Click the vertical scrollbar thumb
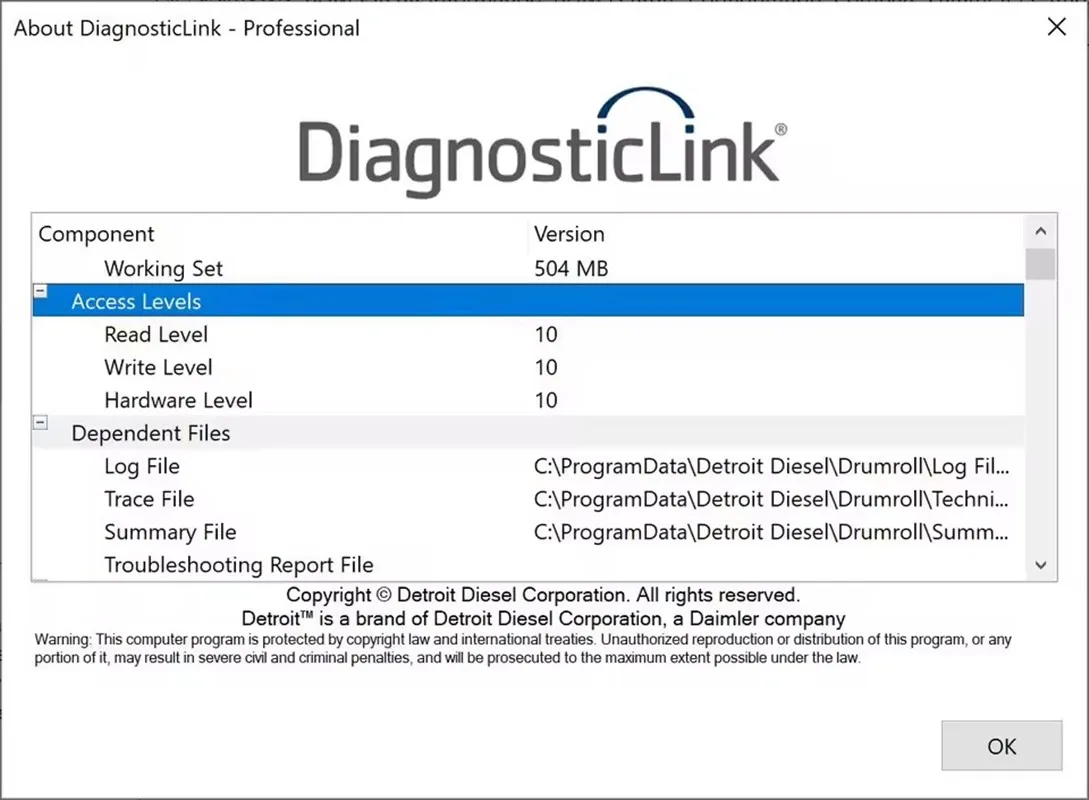1089x800 pixels. (1040, 264)
